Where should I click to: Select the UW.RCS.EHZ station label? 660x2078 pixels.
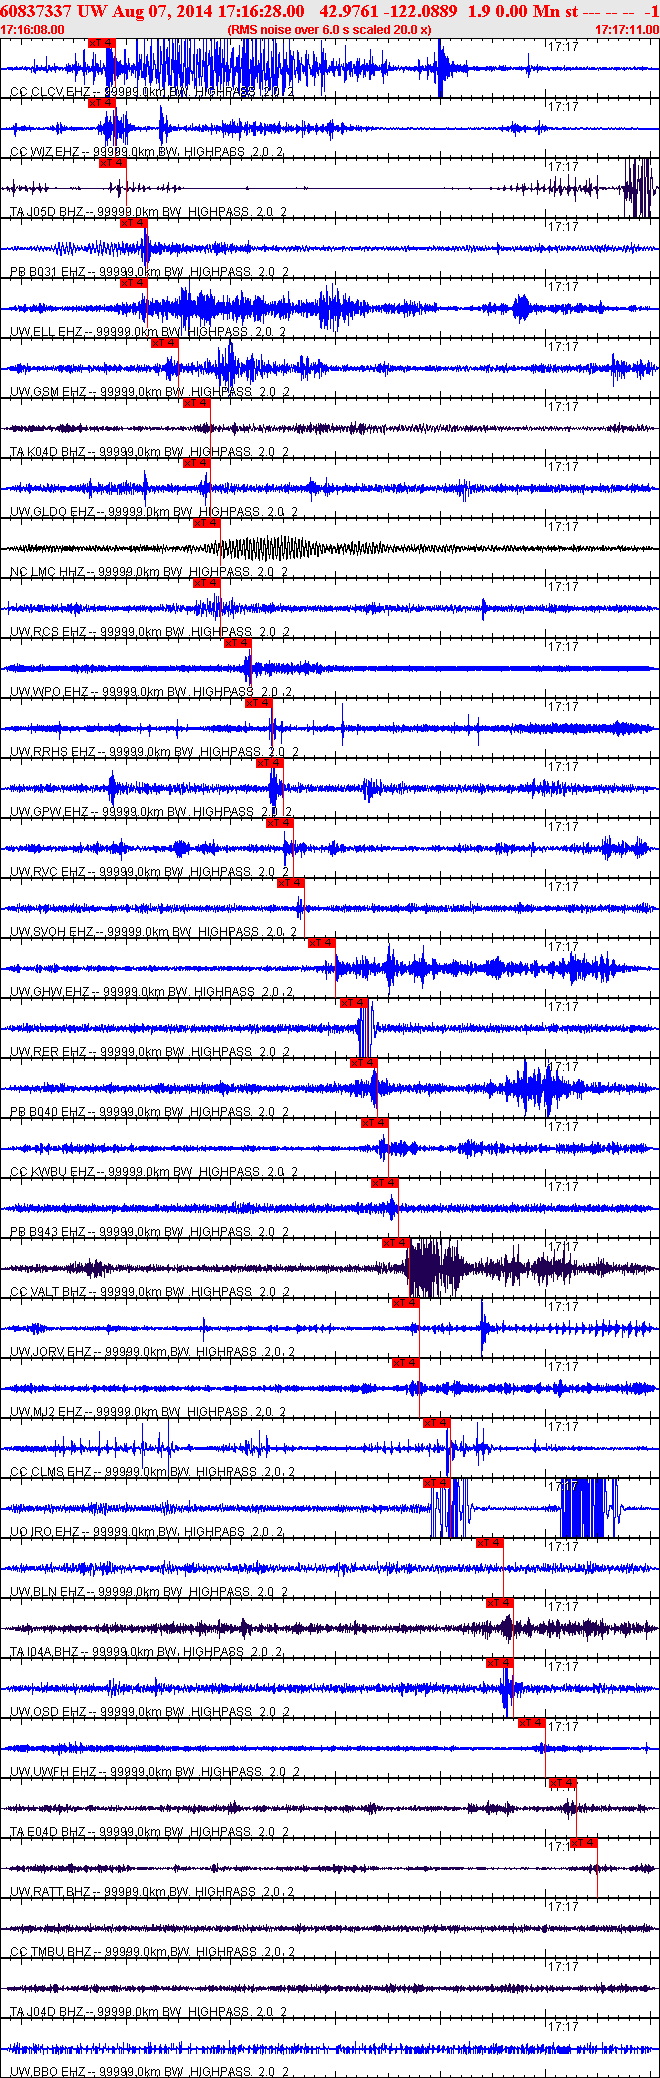coord(151,632)
